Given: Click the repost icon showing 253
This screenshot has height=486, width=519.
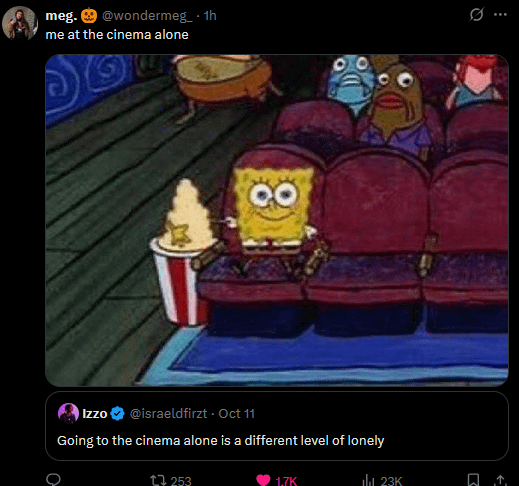Looking at the screenshot, I should tap(156, 480).
